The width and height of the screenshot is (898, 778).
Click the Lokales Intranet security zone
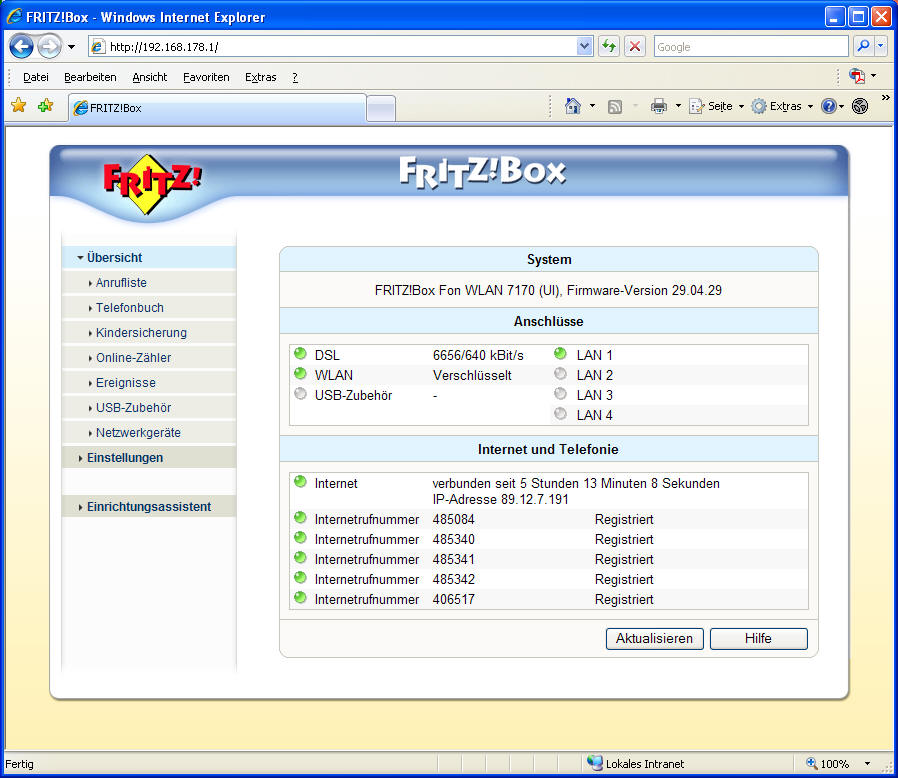636,764
